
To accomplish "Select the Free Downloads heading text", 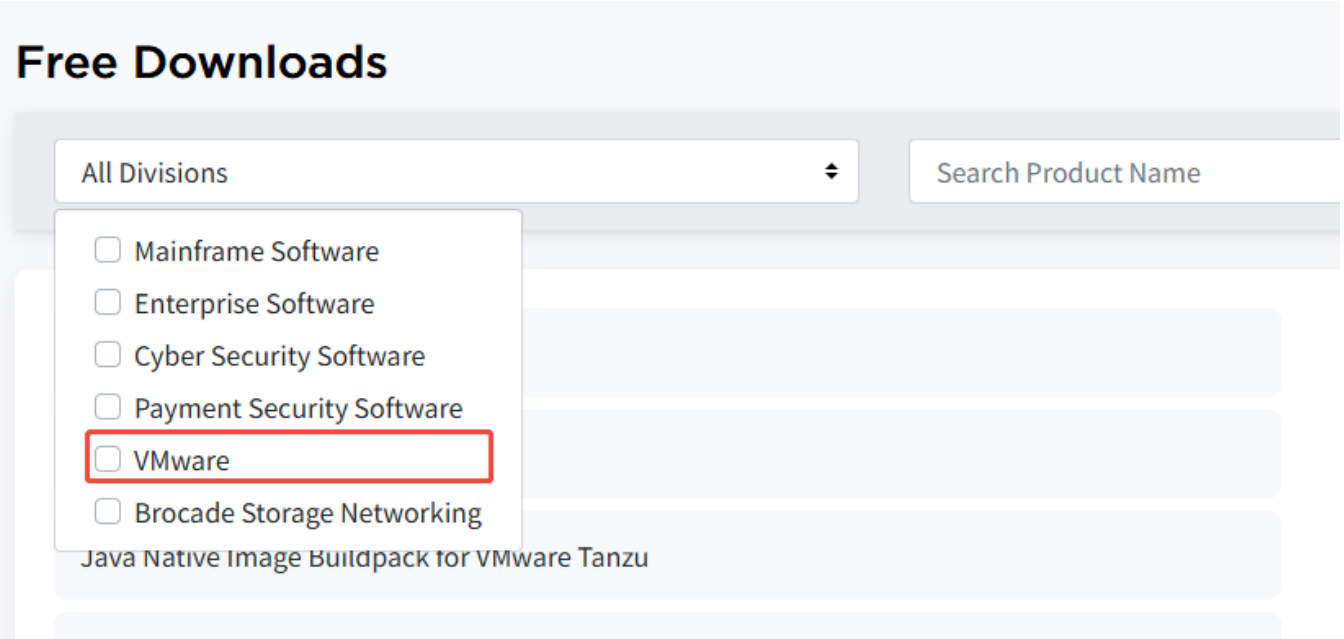I will click(x=202, y=62).
